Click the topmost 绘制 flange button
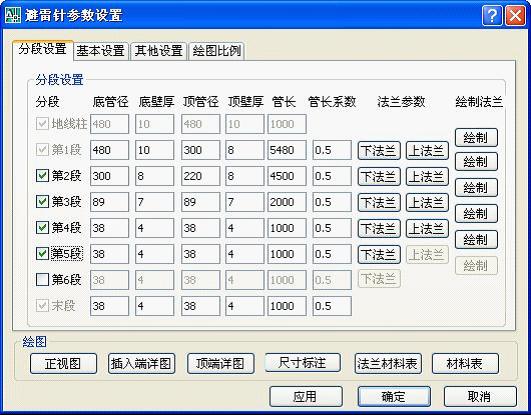This screenshot has width=531, height=415. 476,138
